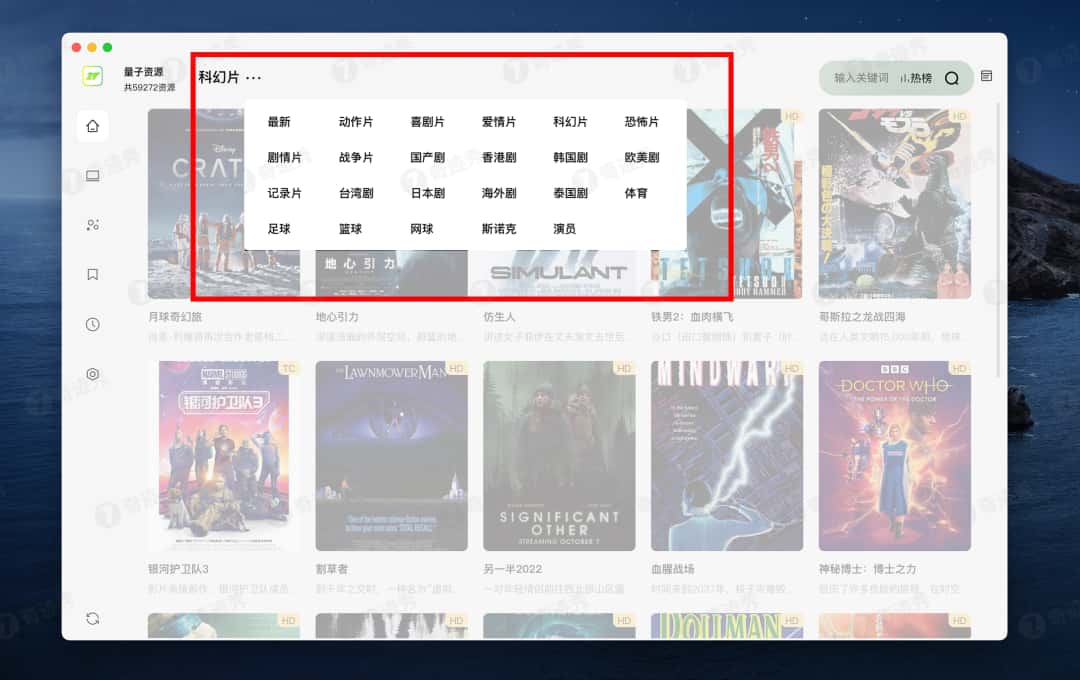Switch to the 泰国剧 category
Image resolution: width=1080 pixels, height=680 pixels.
point(570,194)
